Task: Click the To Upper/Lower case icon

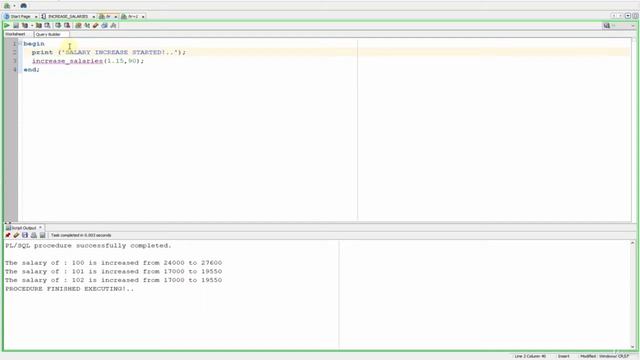Action: coord(87,25)
